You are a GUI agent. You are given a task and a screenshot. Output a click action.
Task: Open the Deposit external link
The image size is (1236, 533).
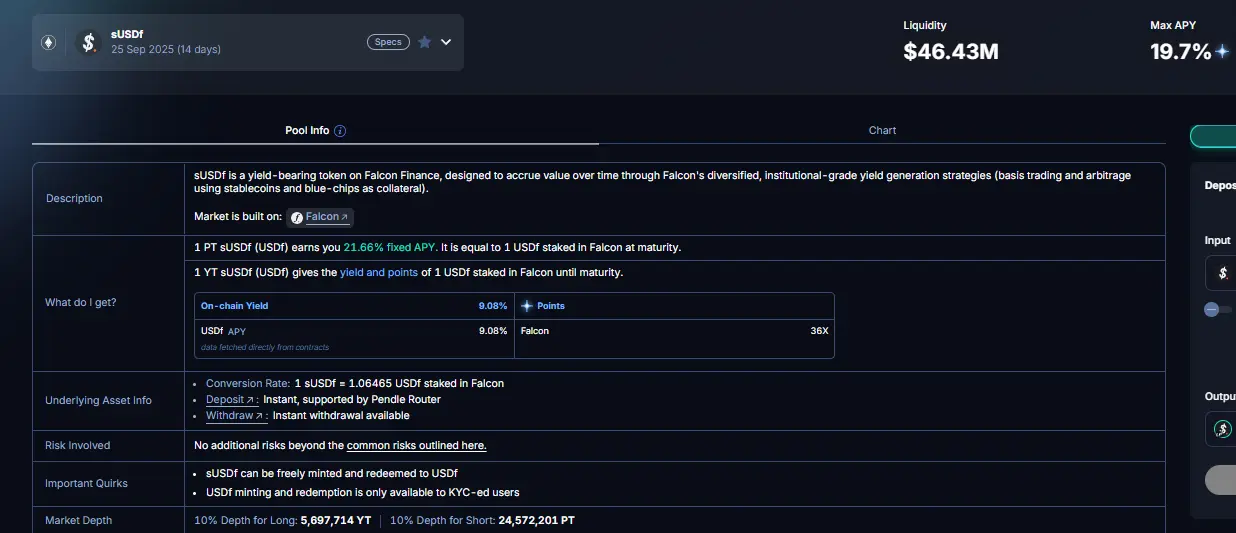coord(230,399)
